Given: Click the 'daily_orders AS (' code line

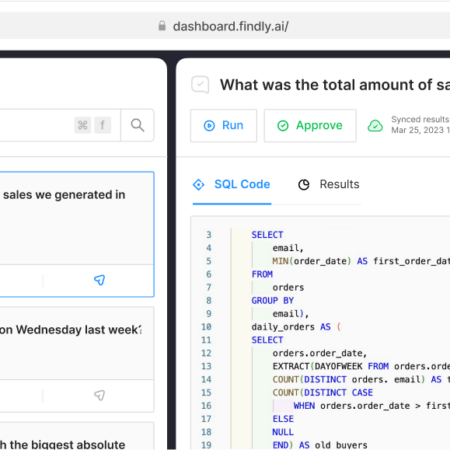Looking at the screenshot, I should tap(296, 327).
